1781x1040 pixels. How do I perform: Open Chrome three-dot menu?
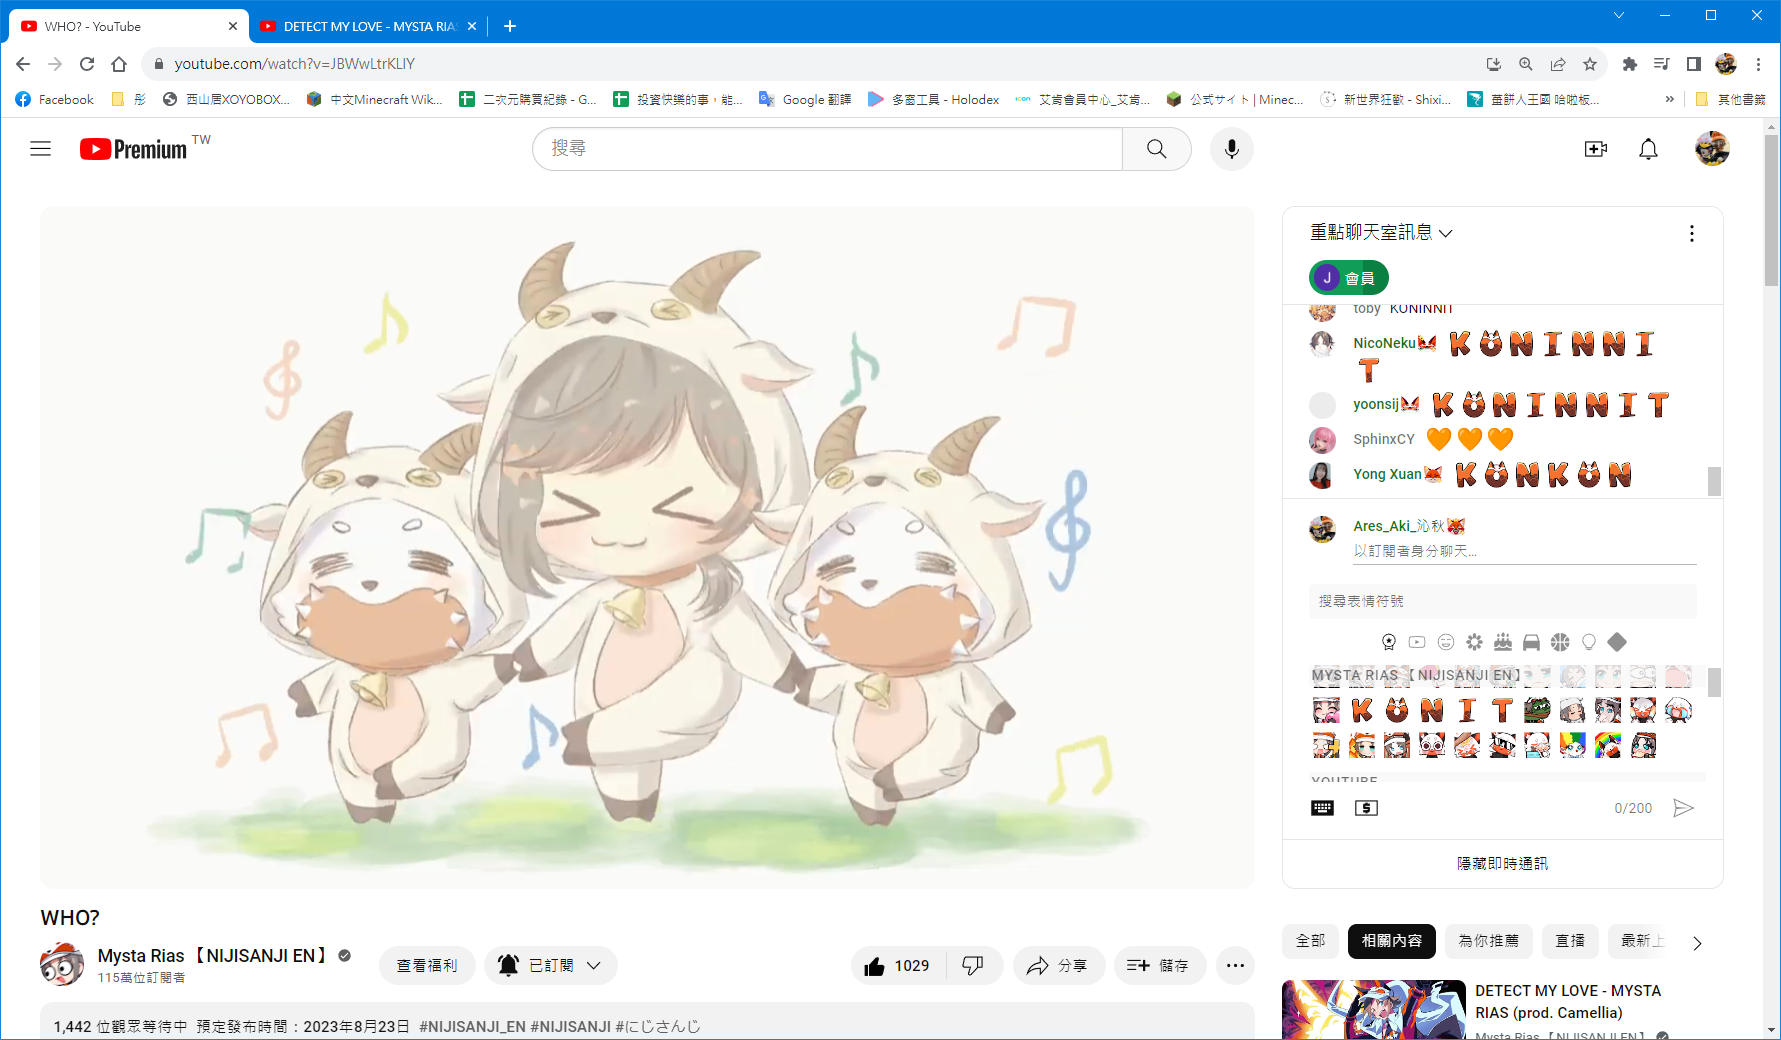(1758, 64)
